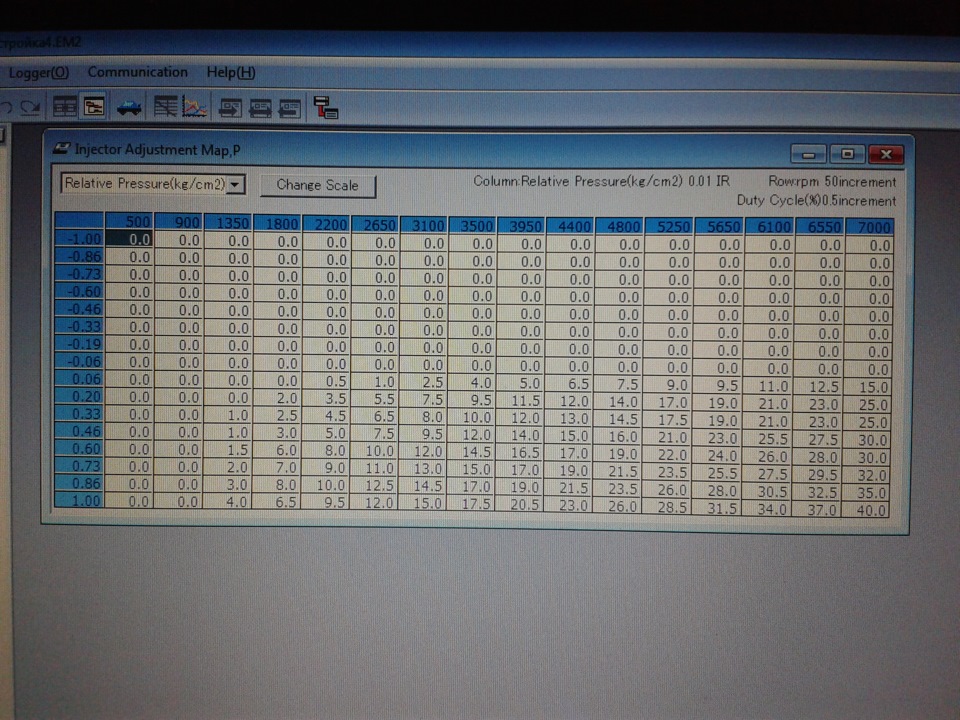Click the 4.0 cell in row 1.00
The width and height of the screenshot is (960, 720).
pos(228,501)
